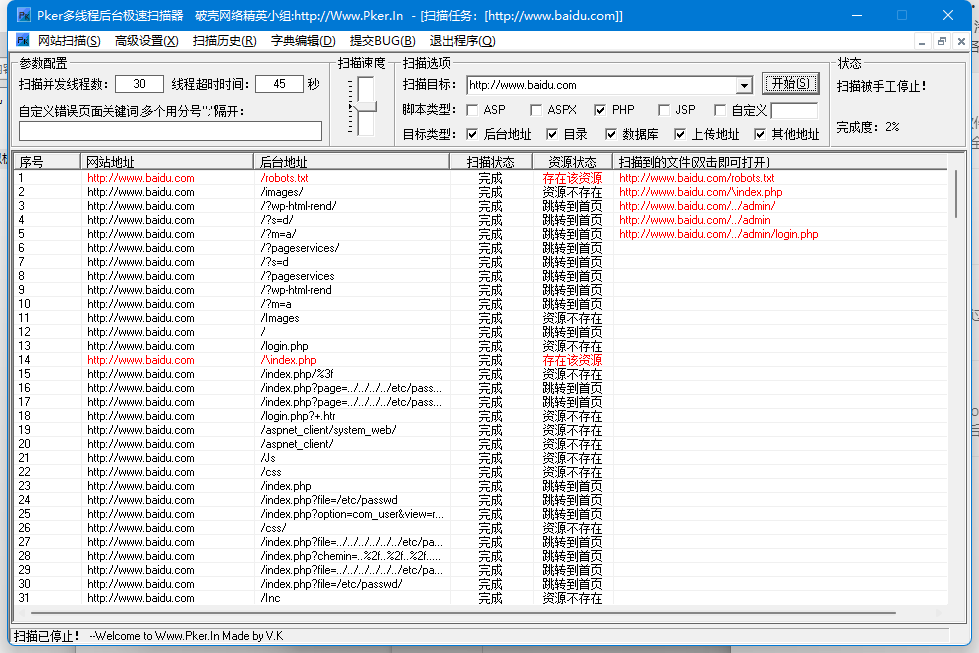Sort by the 扫描状态 column header
The image size is (979, 653).
(491, 162)
